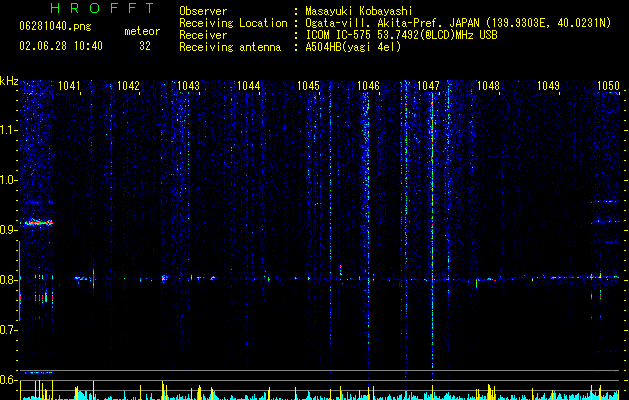The width and height of the screenshot is (629, 400).
Task: Click the 0.8 frequency axis label
Action: tap(9, 280)
